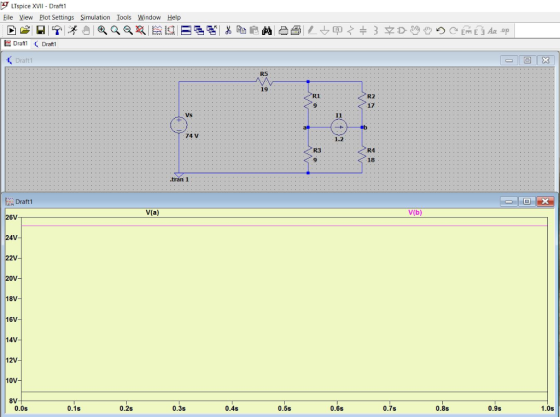Switch to the Draft1 waveform tab
560x417 pixels.
[x=16, y=44]
